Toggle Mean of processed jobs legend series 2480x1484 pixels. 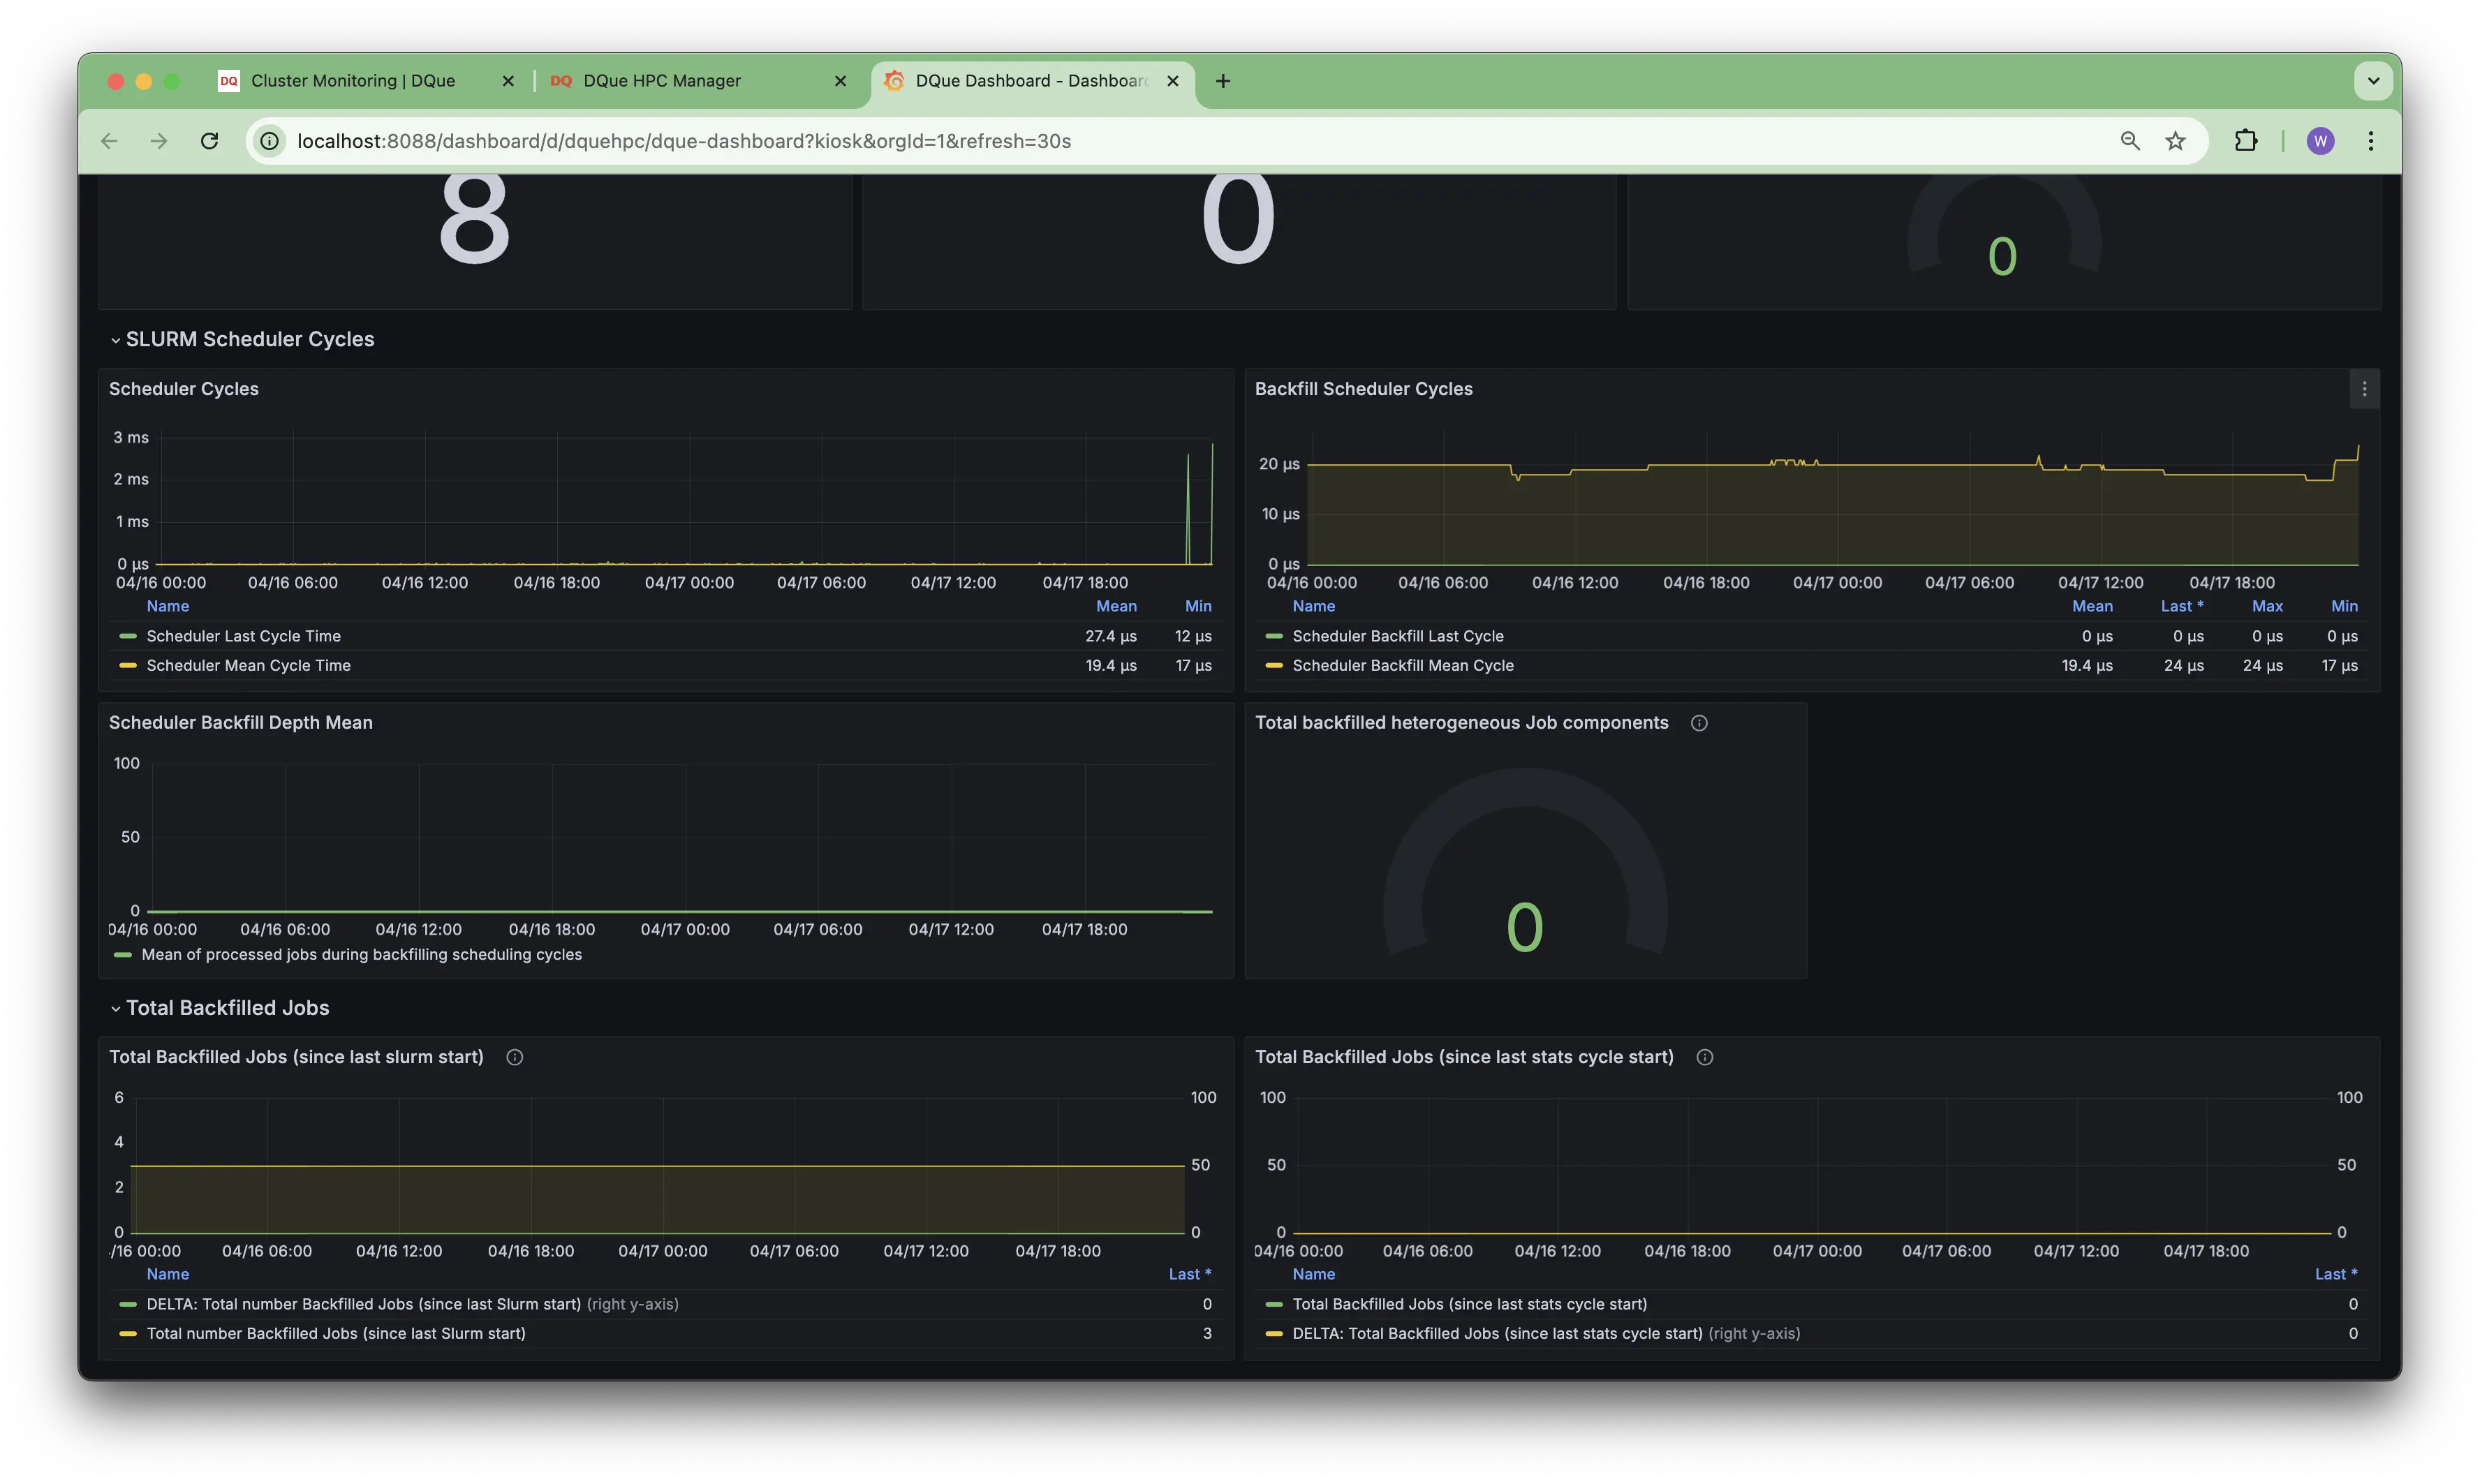pos(361,954)
